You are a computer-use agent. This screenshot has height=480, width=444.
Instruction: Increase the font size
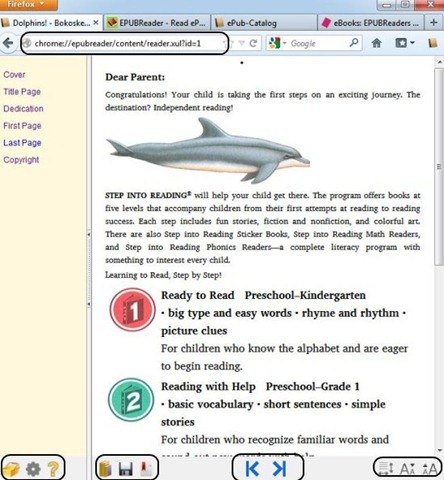point(430,469)
